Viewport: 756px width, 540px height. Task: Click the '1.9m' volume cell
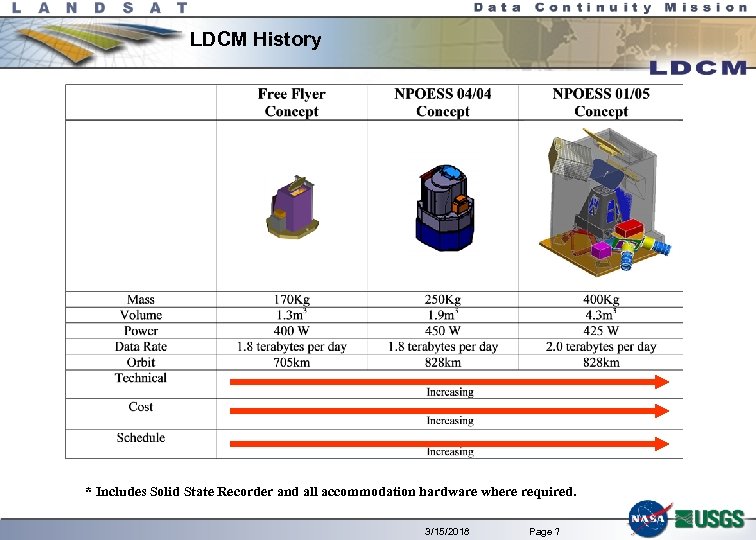click(x=443, y=315)
